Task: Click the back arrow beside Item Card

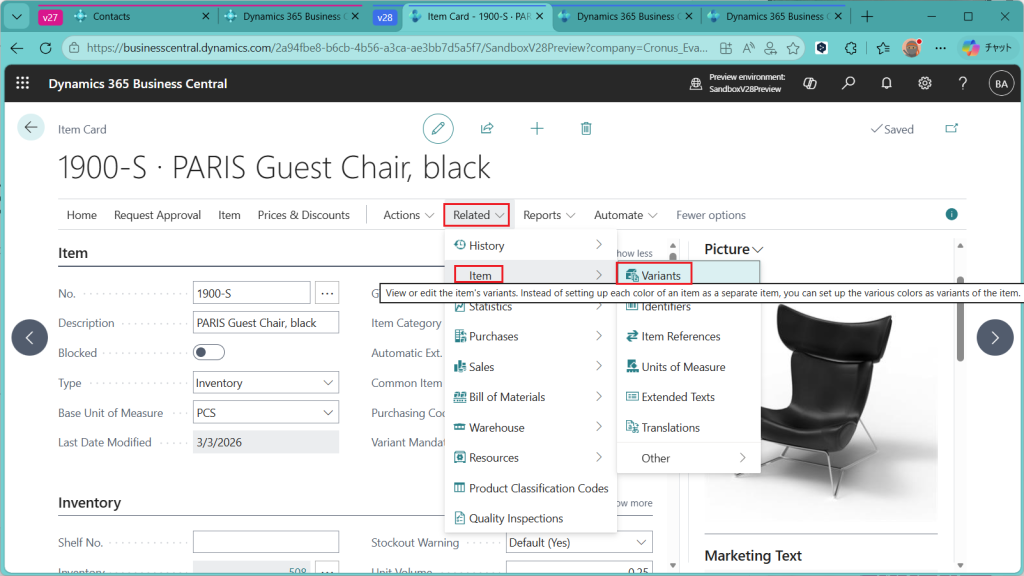Action: pos(31,127)
